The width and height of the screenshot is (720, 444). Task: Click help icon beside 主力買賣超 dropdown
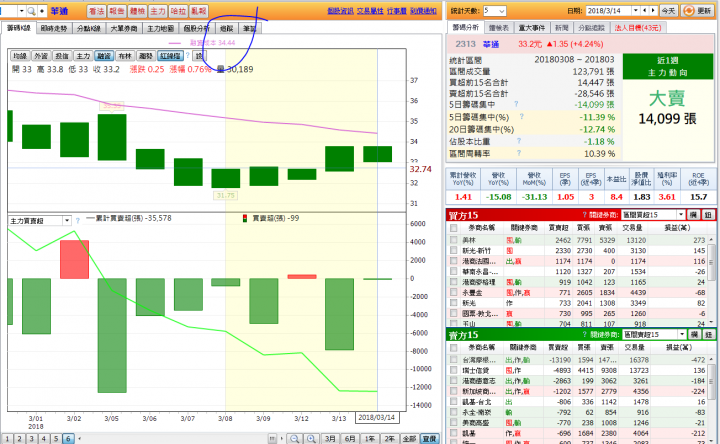pos(78,220)
